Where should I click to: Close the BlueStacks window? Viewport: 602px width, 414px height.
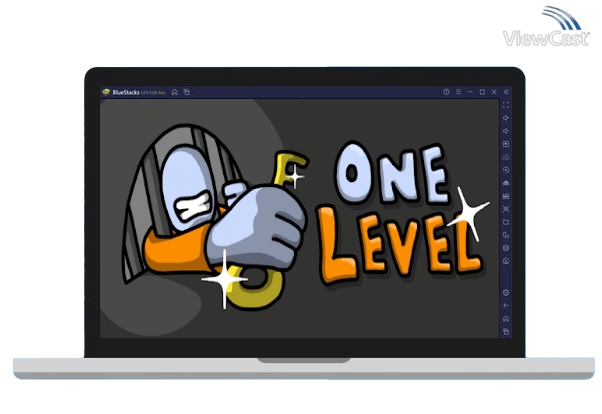tap(494, 92)
